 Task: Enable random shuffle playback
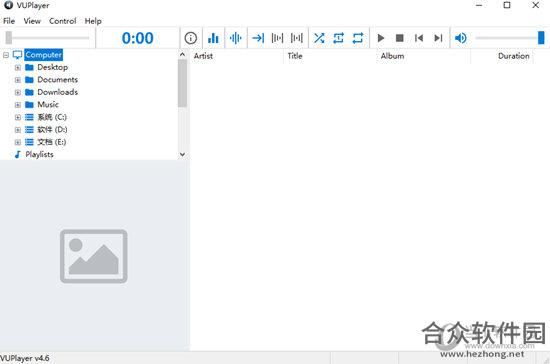click(x=319, y=38)
